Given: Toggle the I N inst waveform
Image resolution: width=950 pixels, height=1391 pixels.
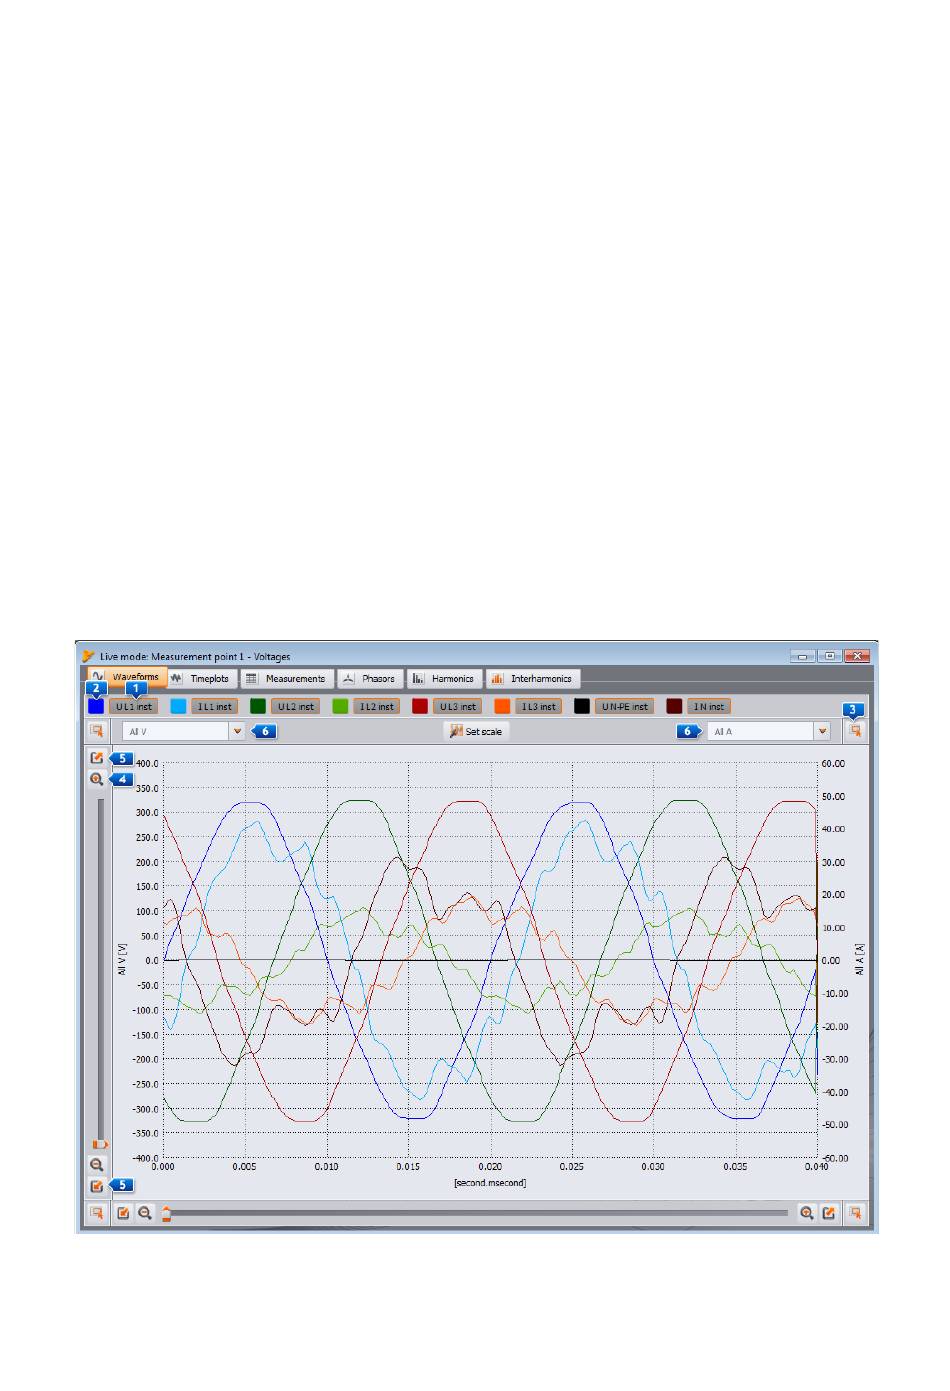Looking at the screenshot, I should (709, 706).
